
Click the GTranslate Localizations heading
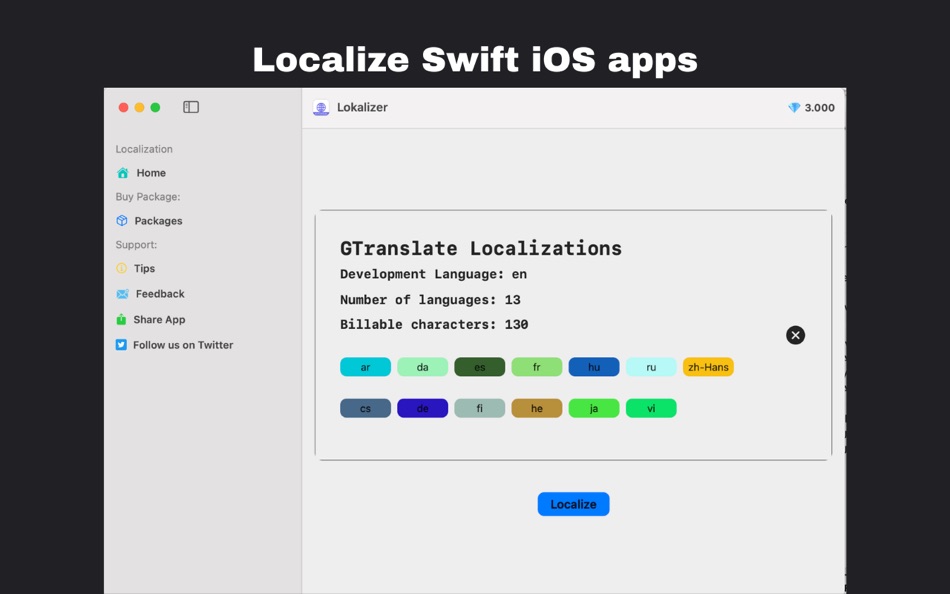(x=480, y=249)
